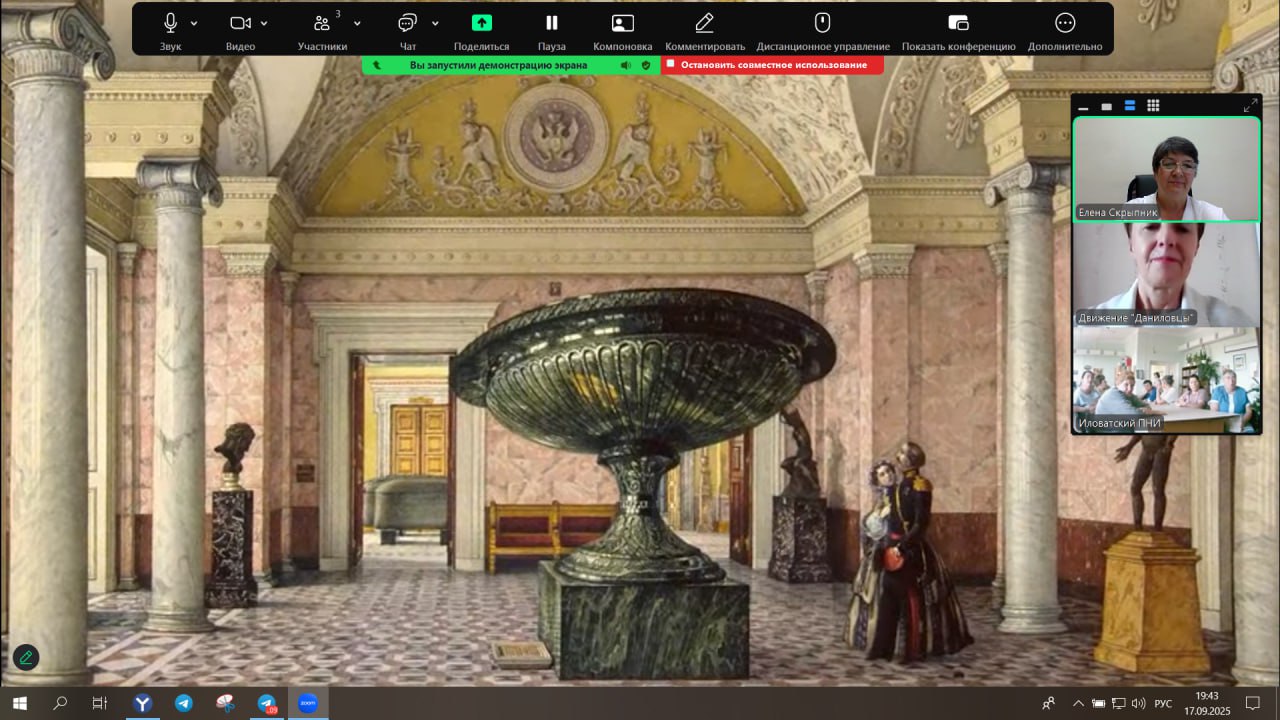Pause screen sharing with Пауза
This screenshot has width=1280, height=720.
click(x=551, y=23)
